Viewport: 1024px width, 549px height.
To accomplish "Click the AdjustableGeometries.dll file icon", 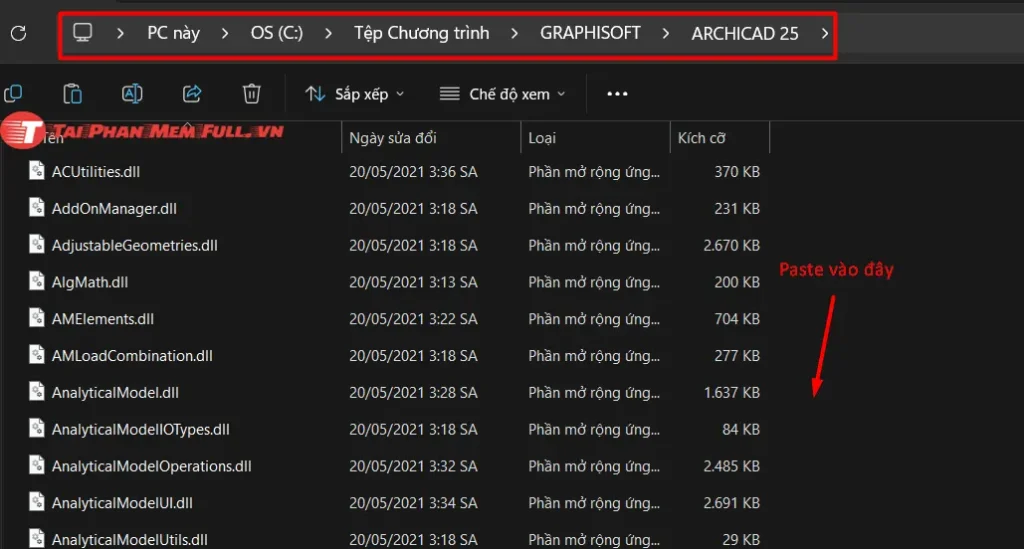I will click(x=37, y=245).
